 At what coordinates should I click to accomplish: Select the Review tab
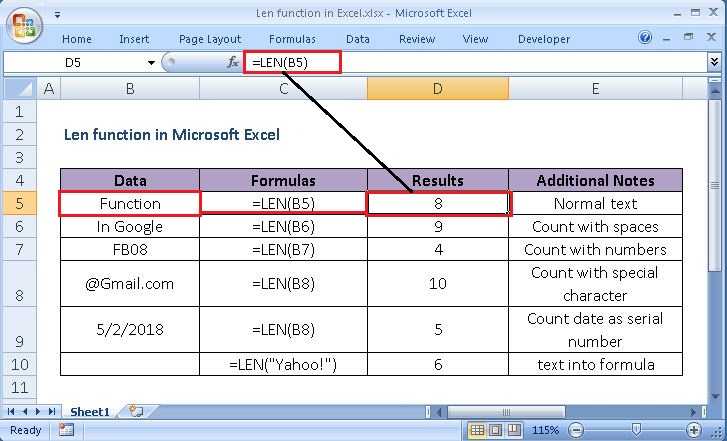(417, 39)
